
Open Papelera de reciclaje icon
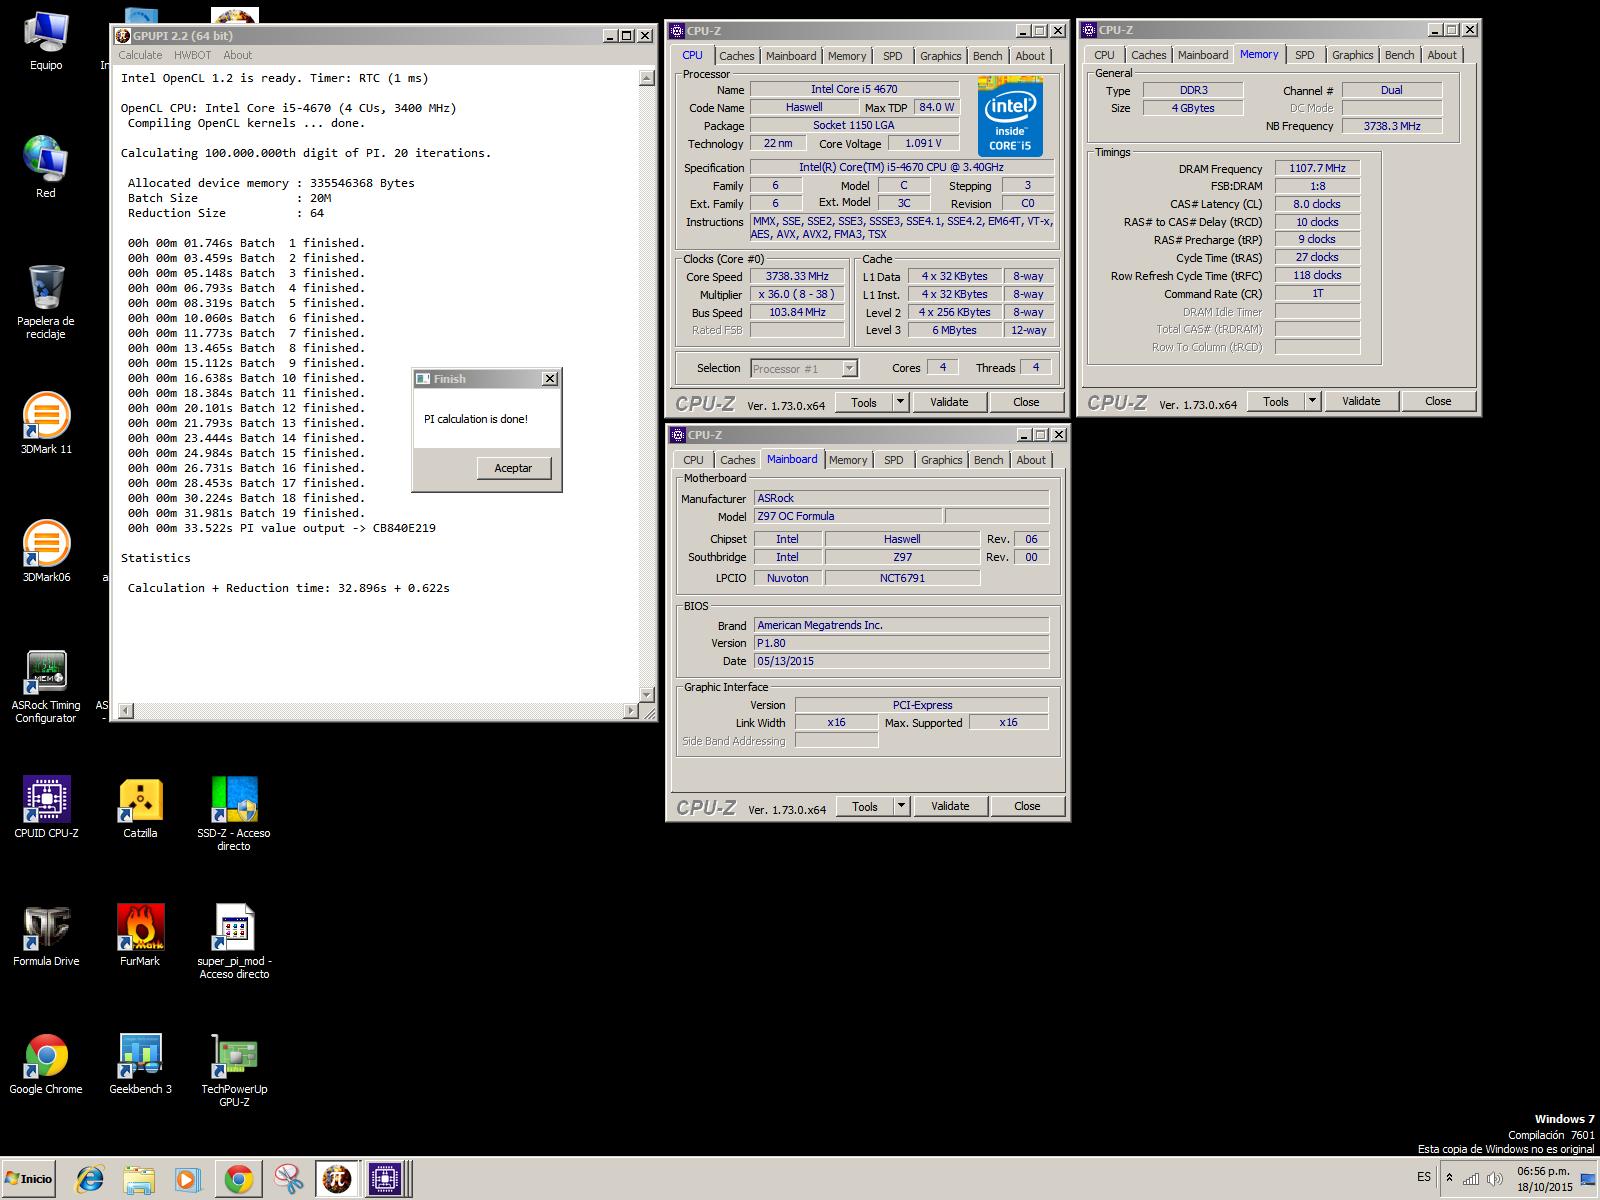click(x=46, y=301)
